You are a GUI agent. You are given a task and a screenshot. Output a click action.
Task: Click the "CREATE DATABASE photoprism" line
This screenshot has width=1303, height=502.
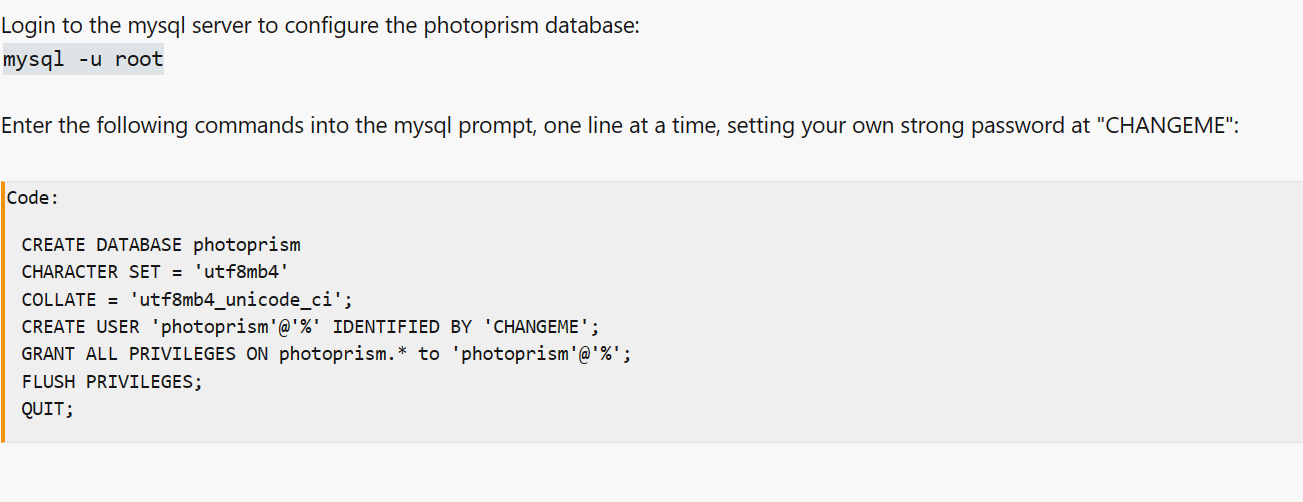(160, 245)
